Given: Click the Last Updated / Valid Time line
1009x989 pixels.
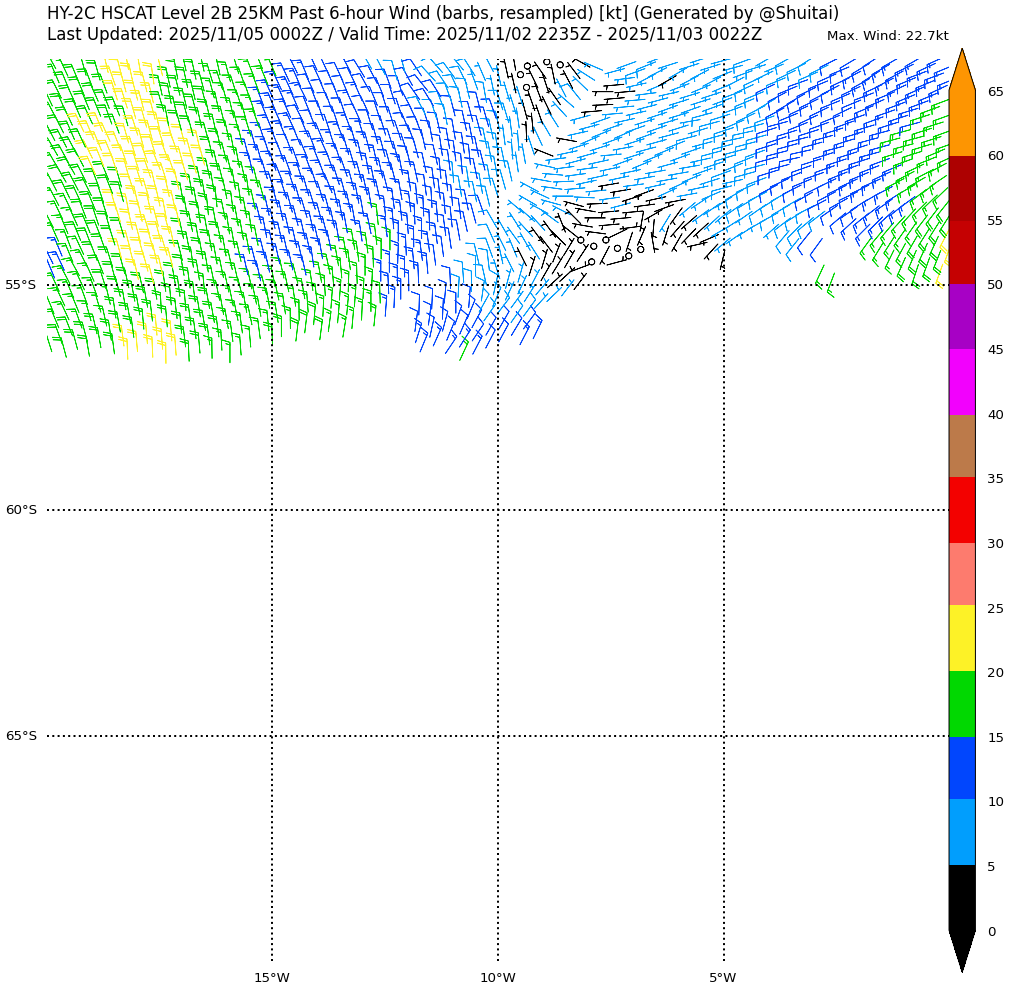Looking at the screenshot, I should 404,34.
